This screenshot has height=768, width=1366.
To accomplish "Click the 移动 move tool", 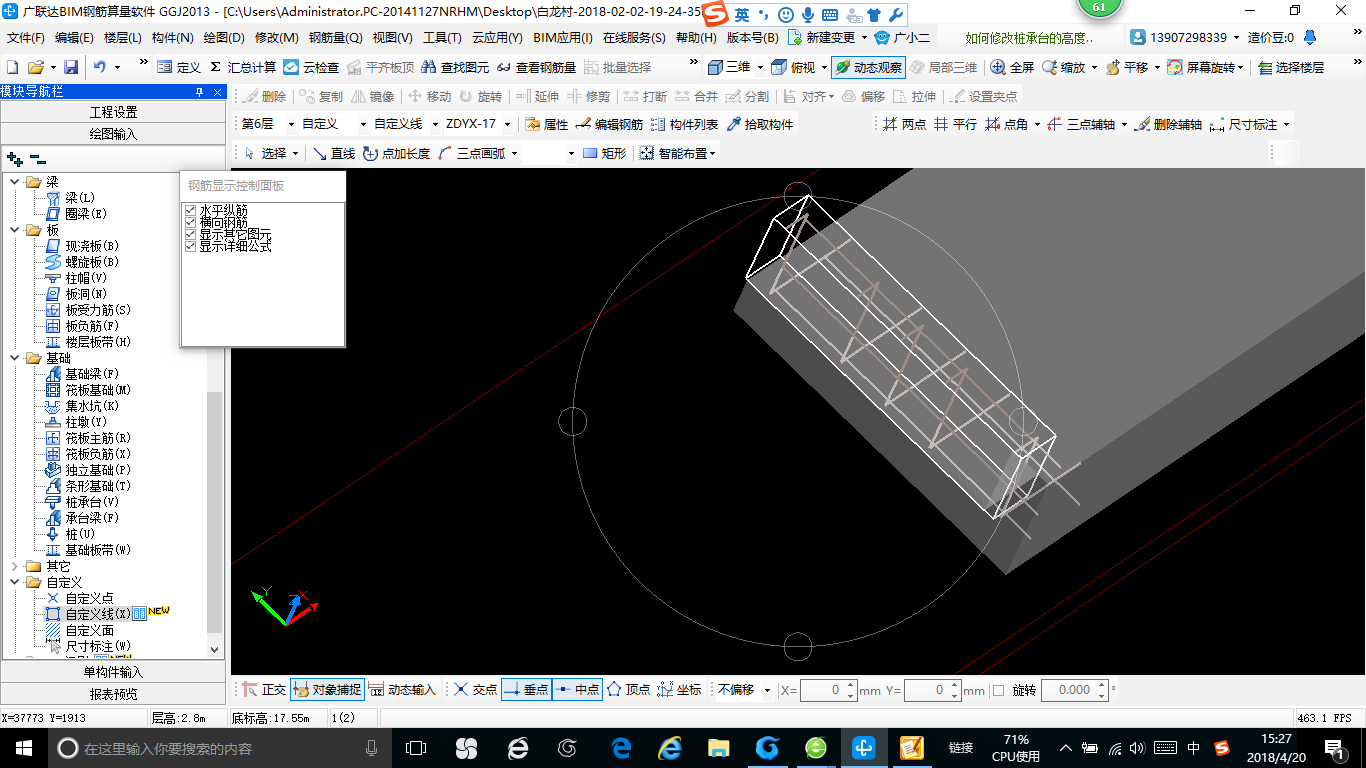I will click(429, 96).
